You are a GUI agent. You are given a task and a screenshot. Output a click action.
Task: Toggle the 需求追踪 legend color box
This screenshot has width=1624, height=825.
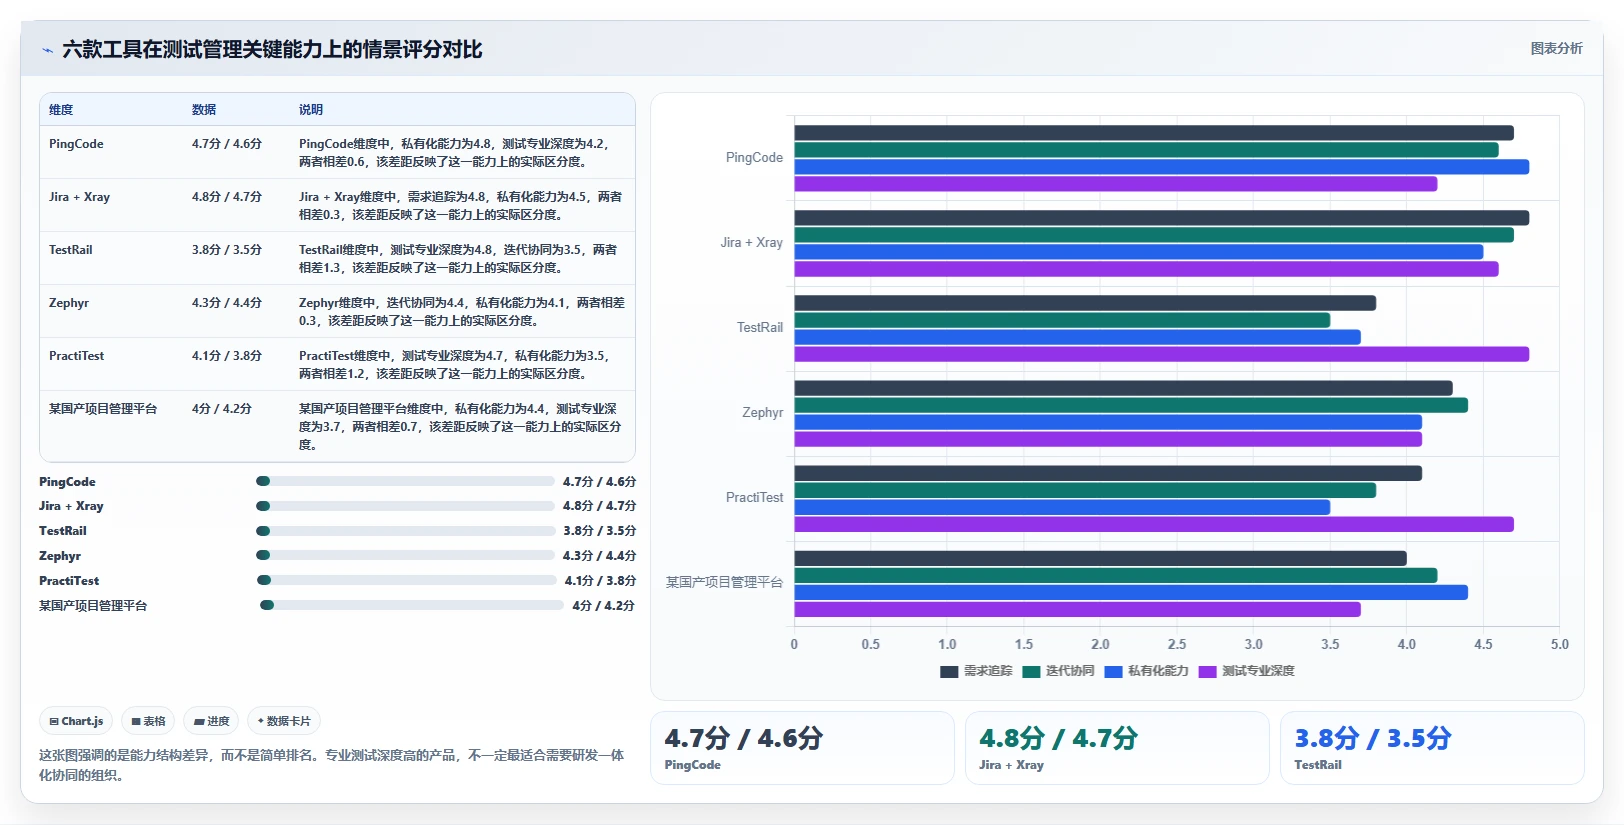click(x=949, y=672)
